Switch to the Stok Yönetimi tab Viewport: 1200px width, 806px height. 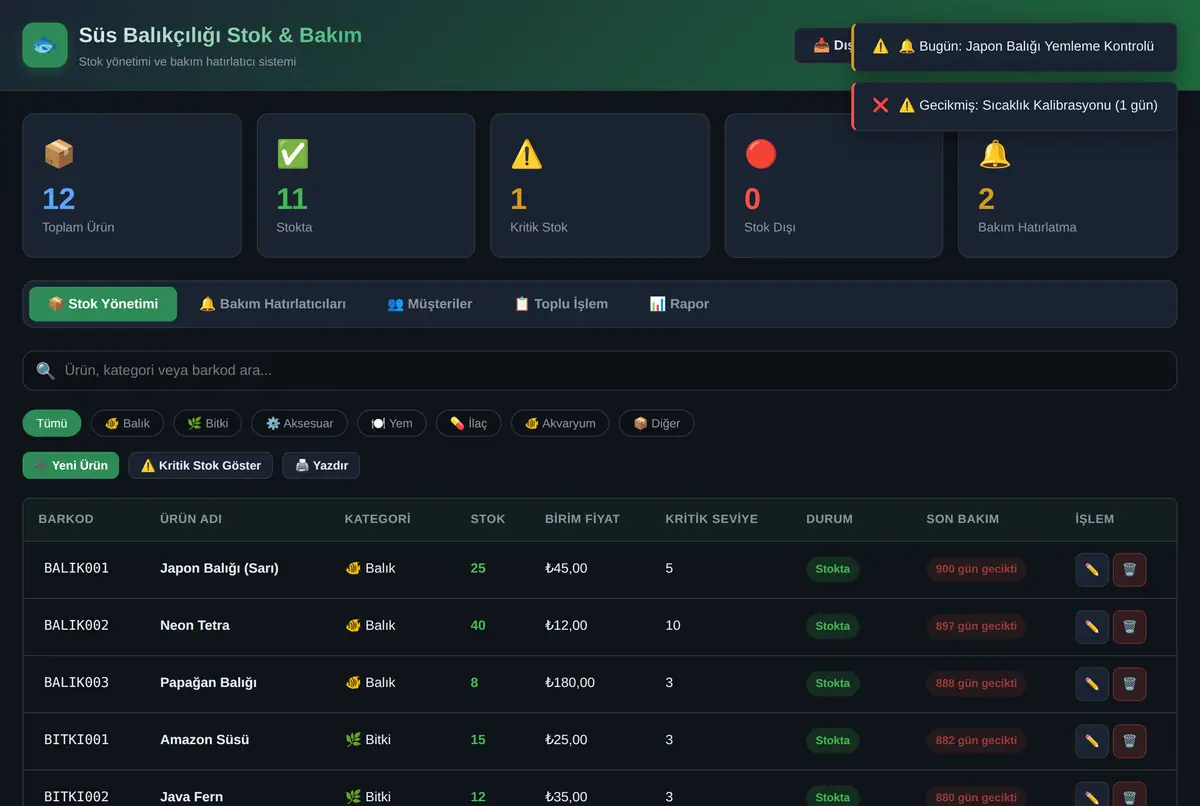tap(103, 304)
